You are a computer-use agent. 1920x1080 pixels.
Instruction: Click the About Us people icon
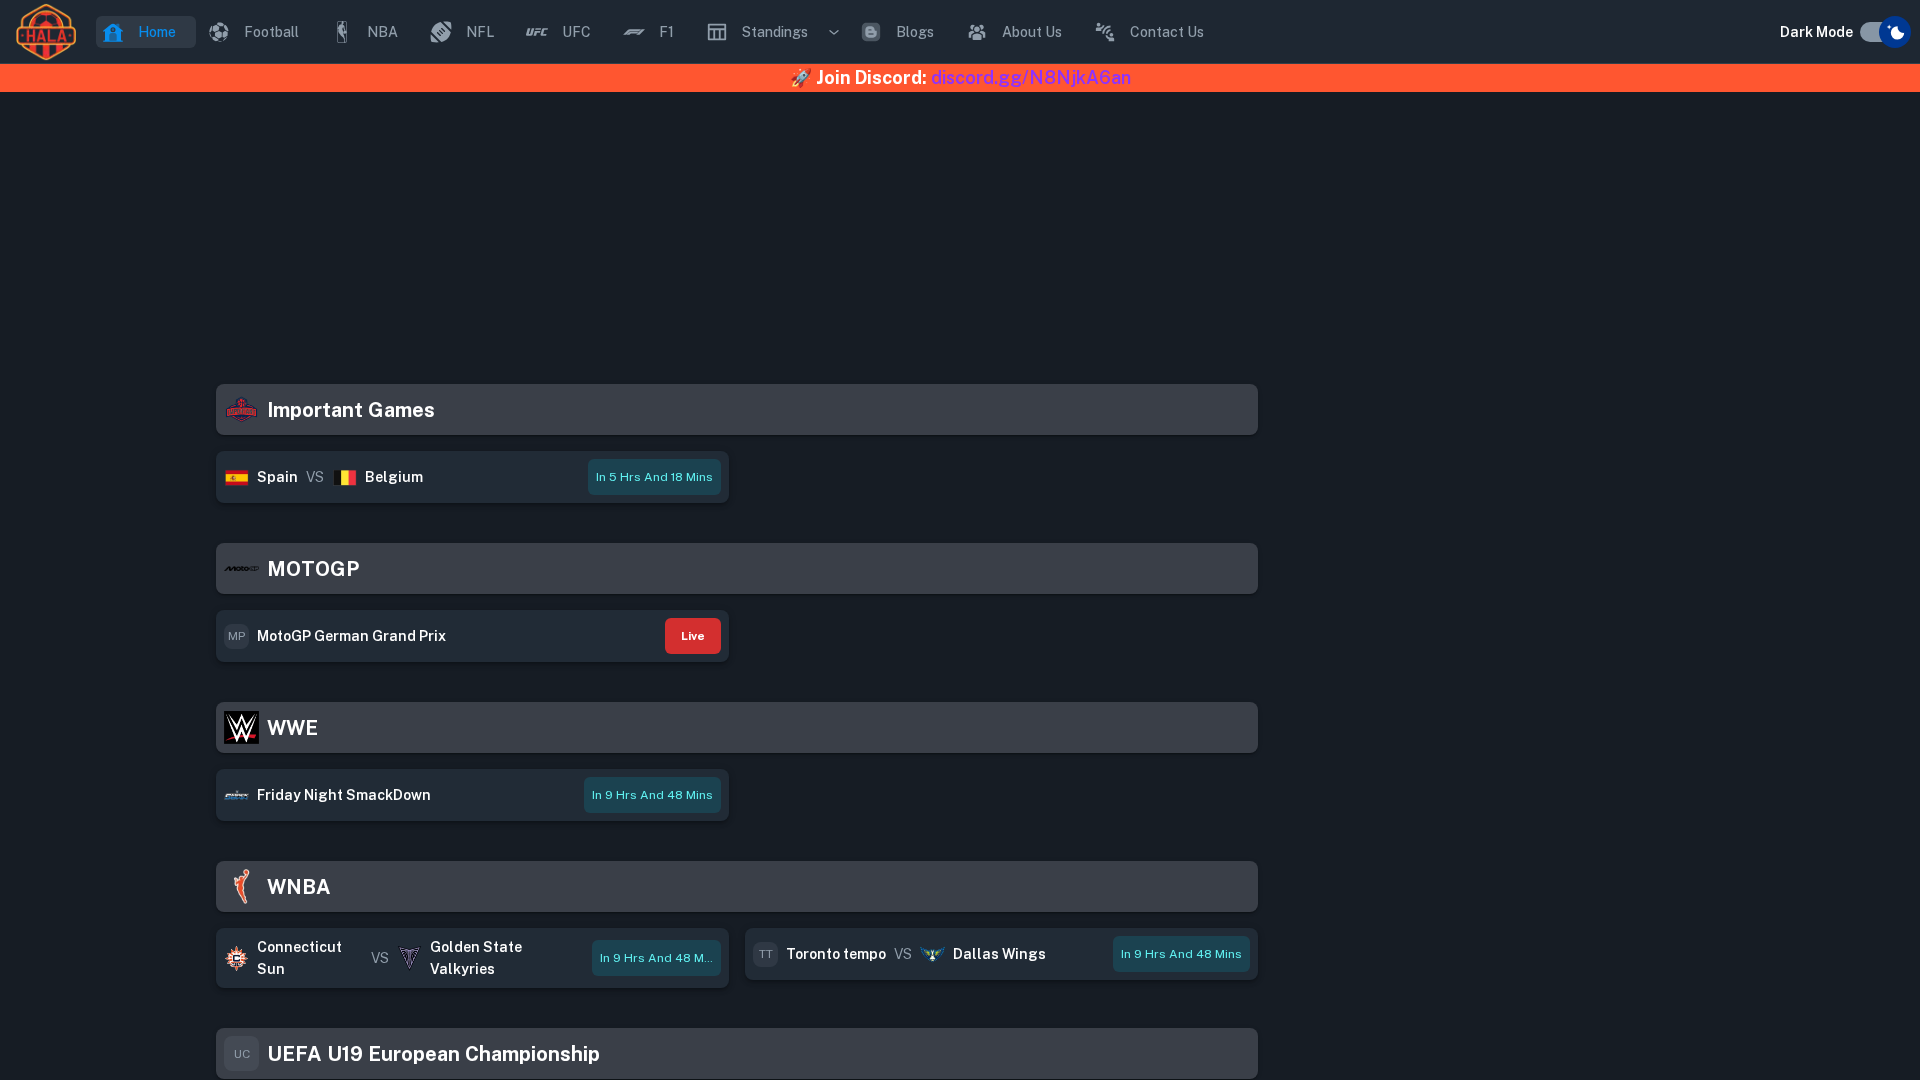pyautogui.click(x=977, y=32)
